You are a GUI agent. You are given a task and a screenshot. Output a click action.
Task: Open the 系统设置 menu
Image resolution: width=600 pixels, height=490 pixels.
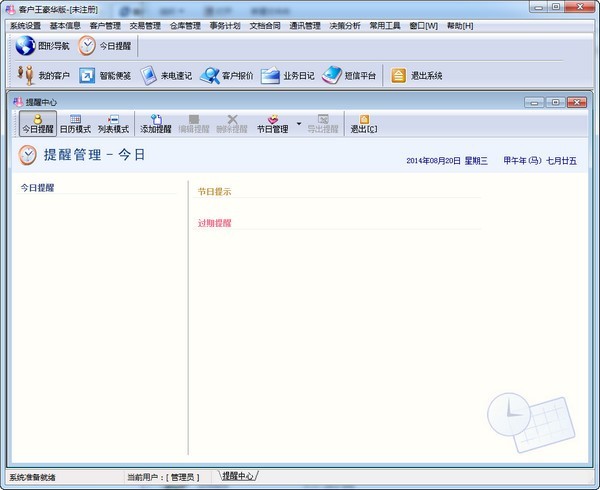coord(25,25)
